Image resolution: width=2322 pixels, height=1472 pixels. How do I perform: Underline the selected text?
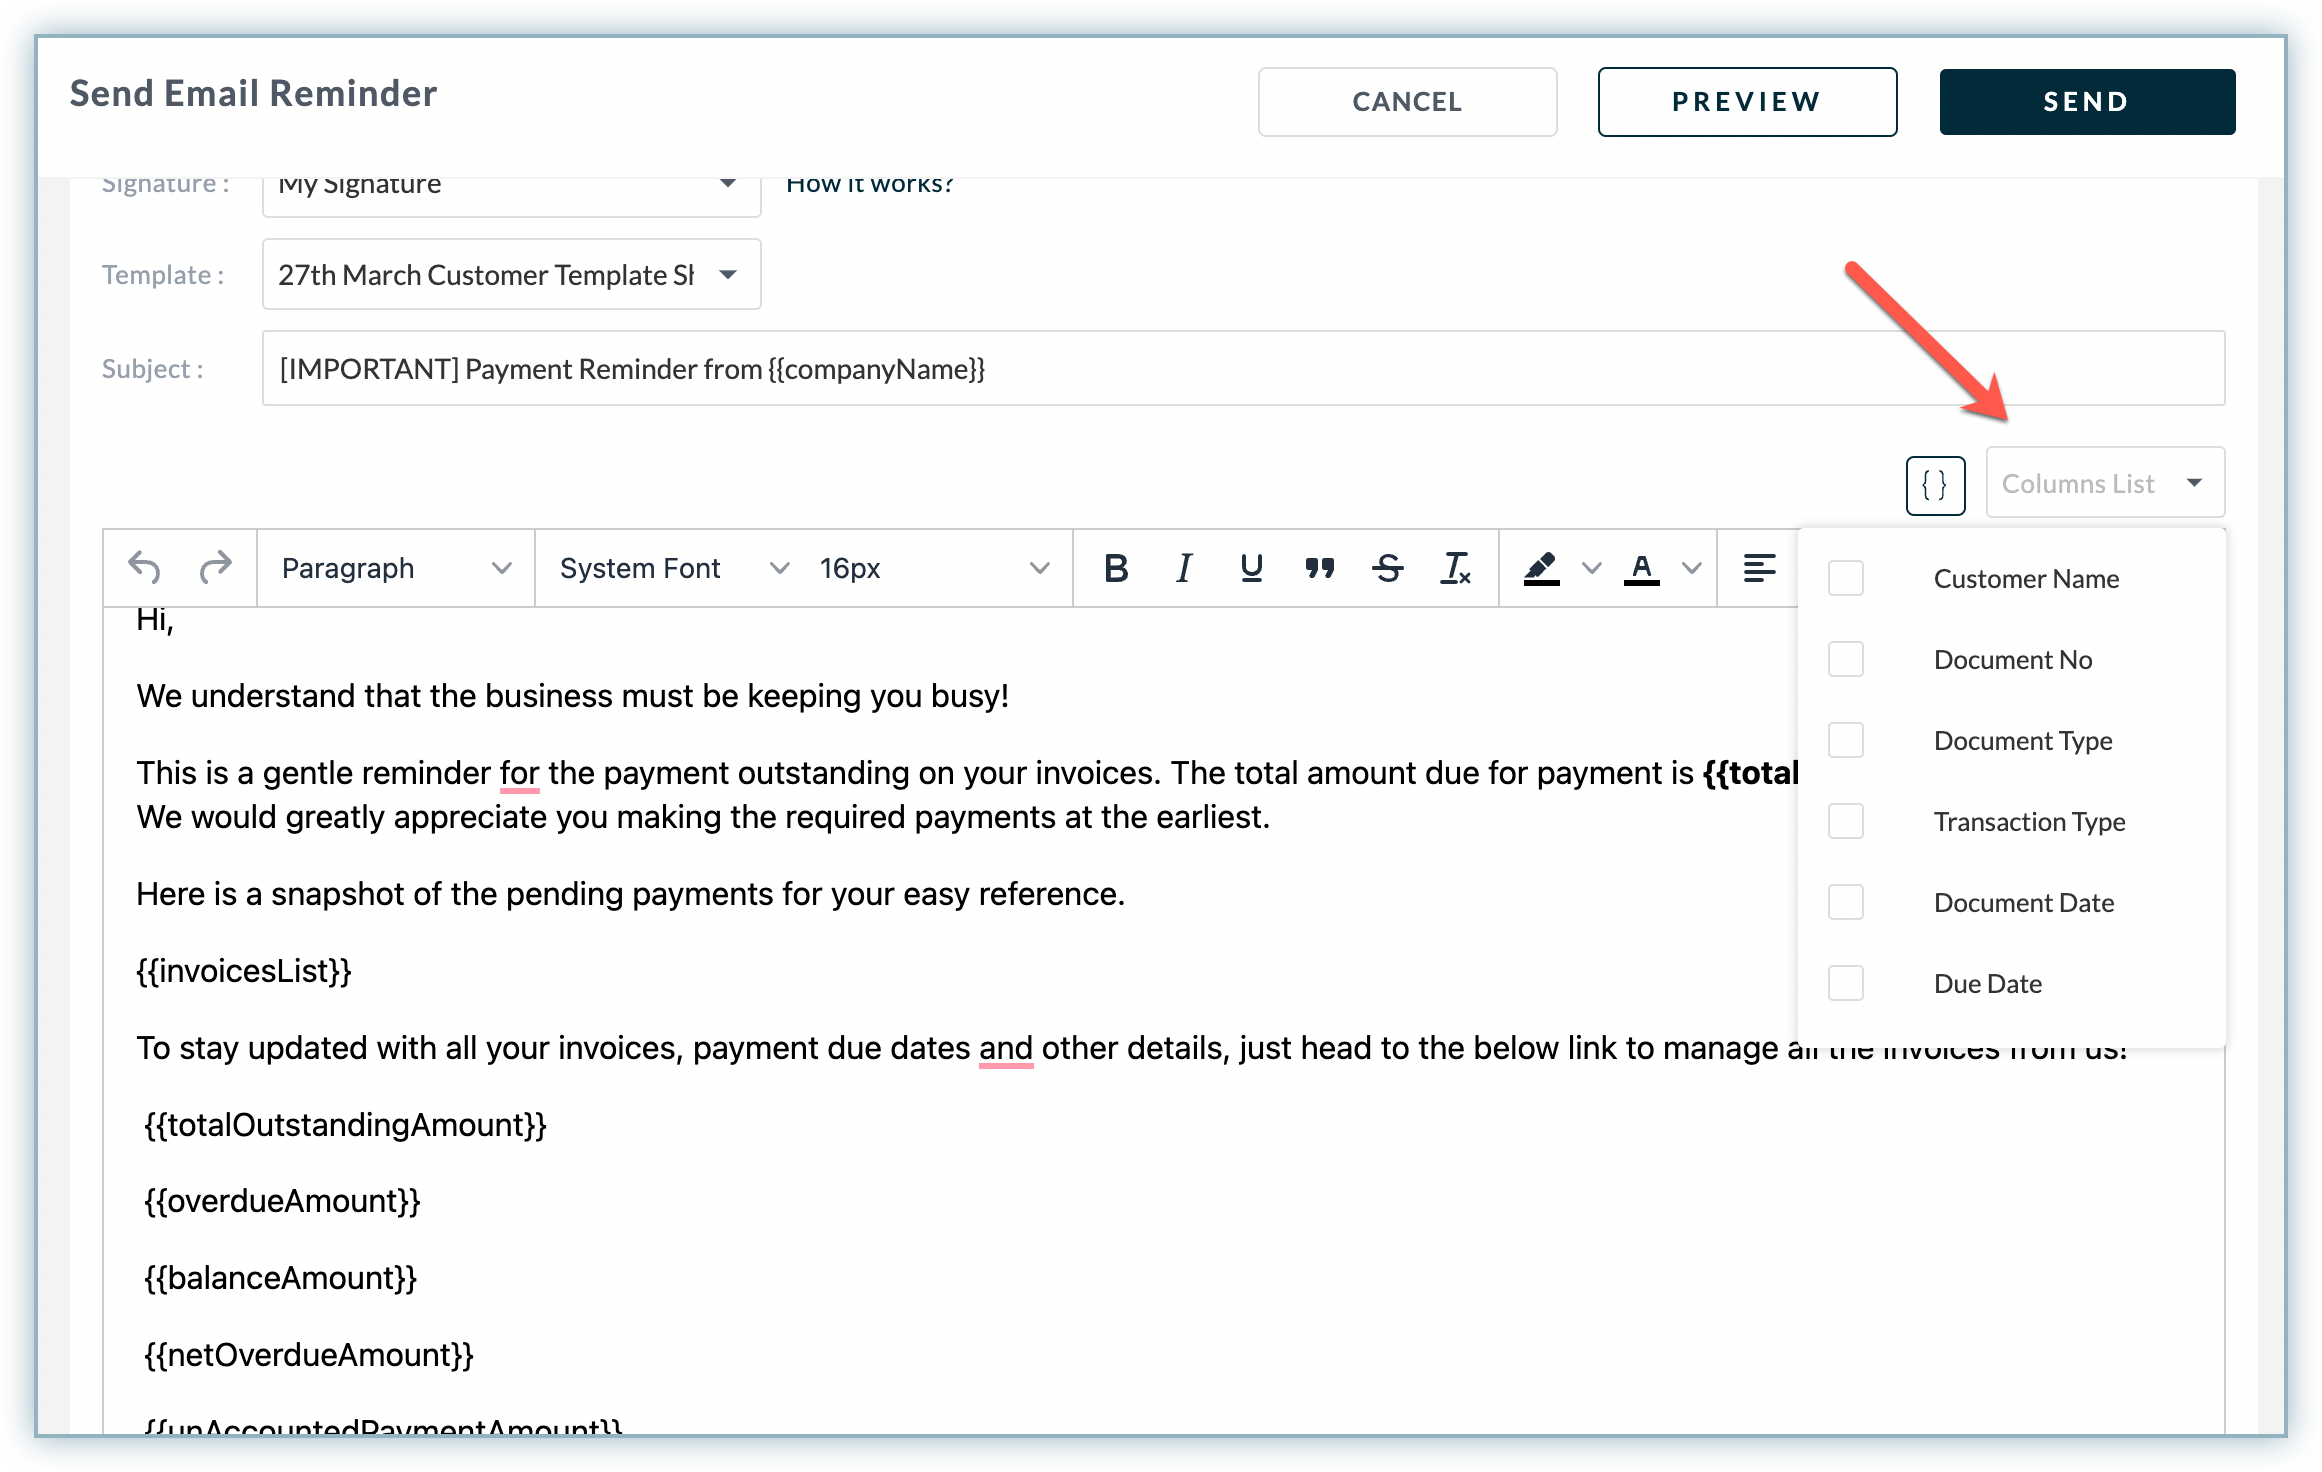[x=1251, y=568]
